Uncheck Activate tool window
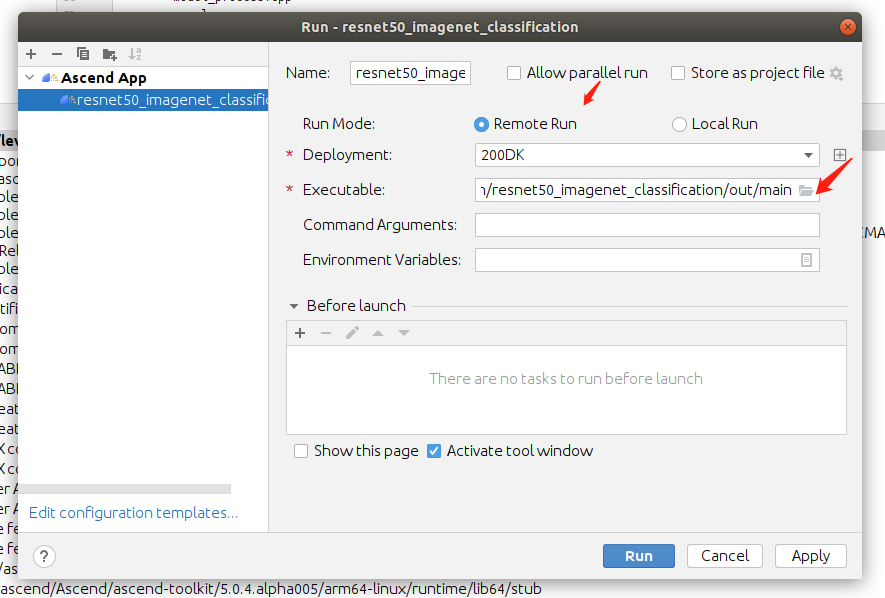The height and width of the screenshot is (598, 885). (x=434, y=451)
